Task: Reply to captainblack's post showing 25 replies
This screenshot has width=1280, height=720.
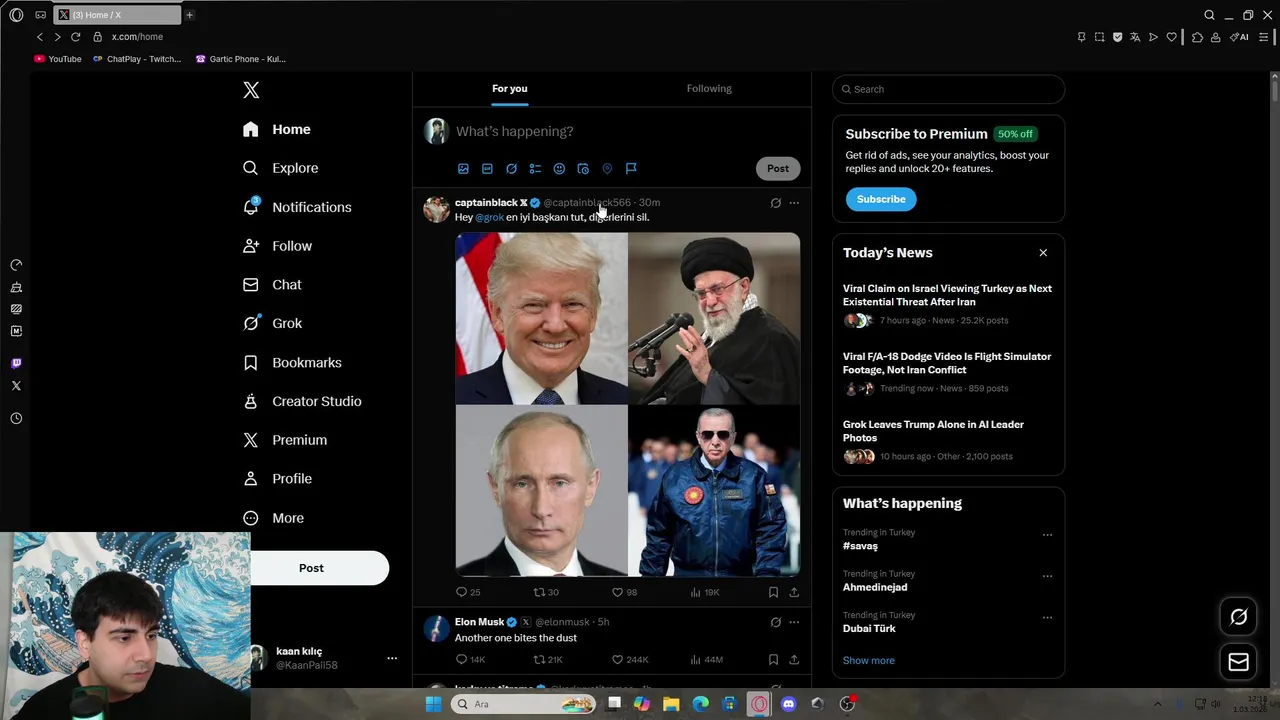Action: click(x=467, y=592)
